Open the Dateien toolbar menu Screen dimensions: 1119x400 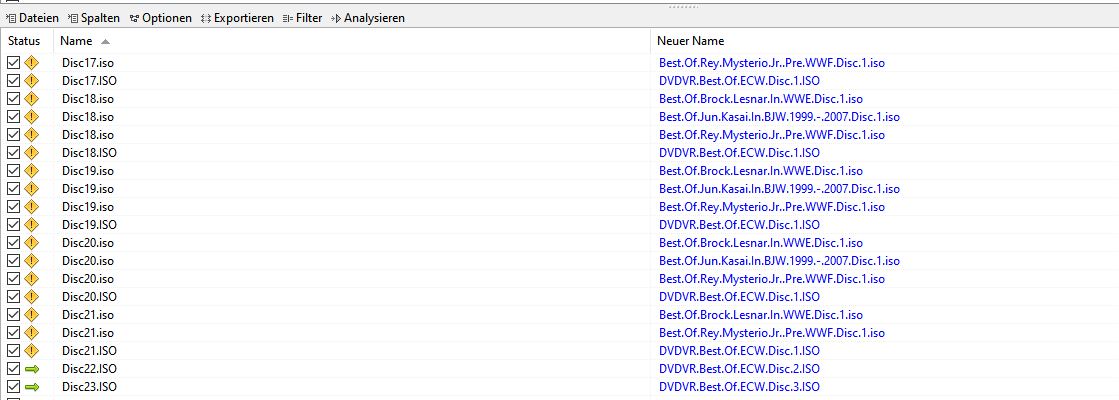(x=32, y=18)
